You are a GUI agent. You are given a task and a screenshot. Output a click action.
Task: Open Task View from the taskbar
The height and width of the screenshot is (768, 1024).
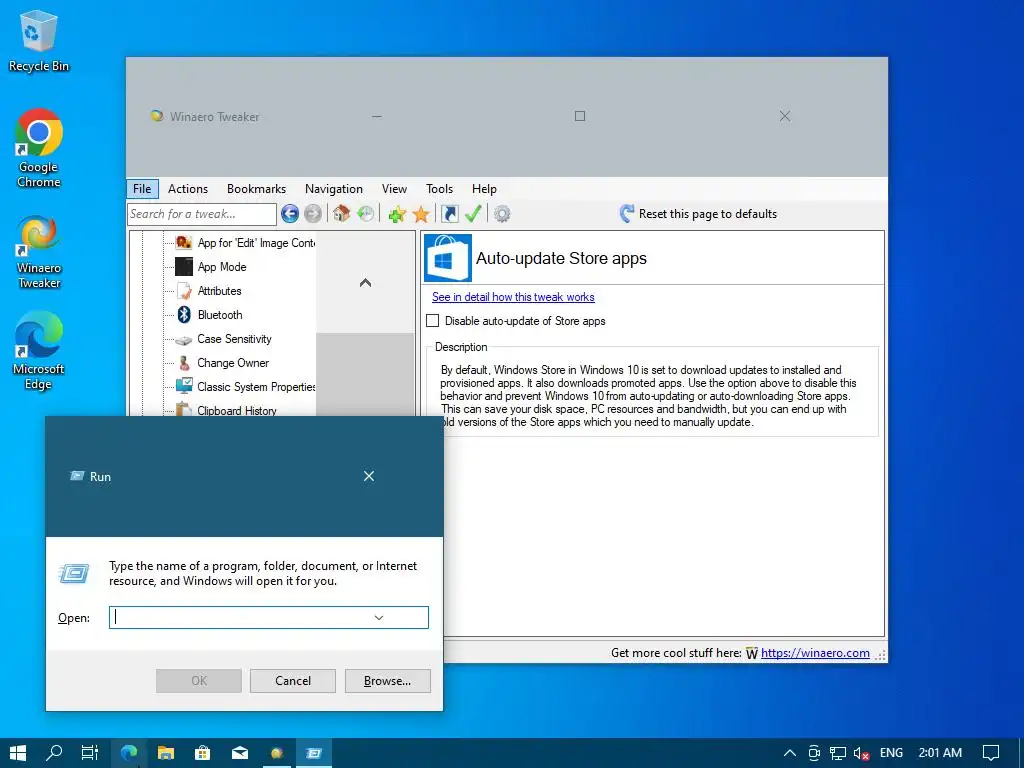[90, 753]
